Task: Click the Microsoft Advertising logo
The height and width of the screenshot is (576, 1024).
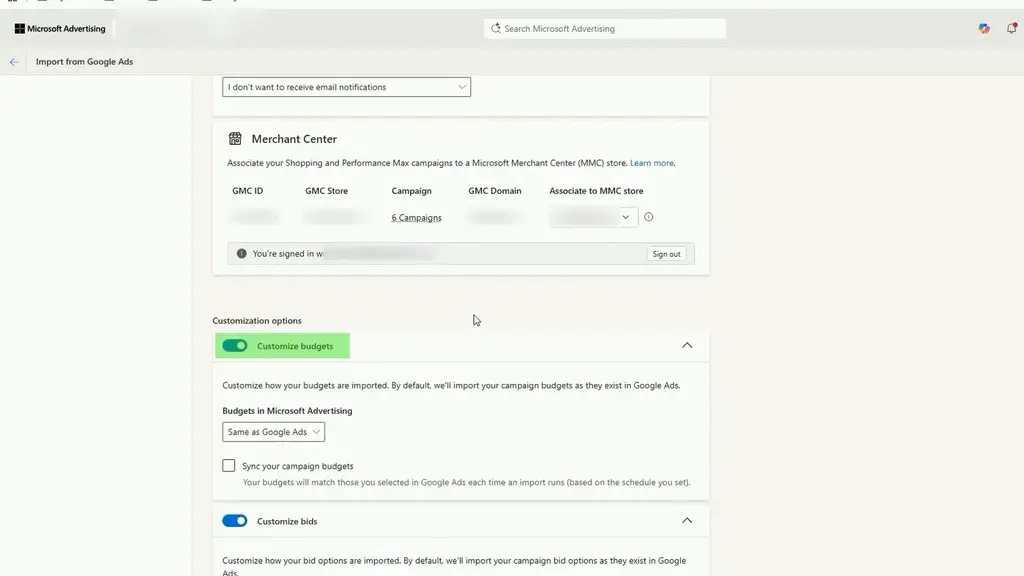Action: [60, 29]
